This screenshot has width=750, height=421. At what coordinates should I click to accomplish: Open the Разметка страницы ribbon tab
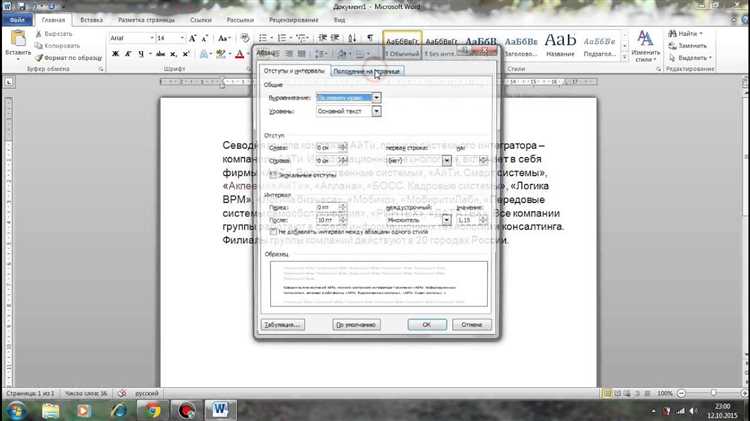pyautogui.click(x=146, y=20)
